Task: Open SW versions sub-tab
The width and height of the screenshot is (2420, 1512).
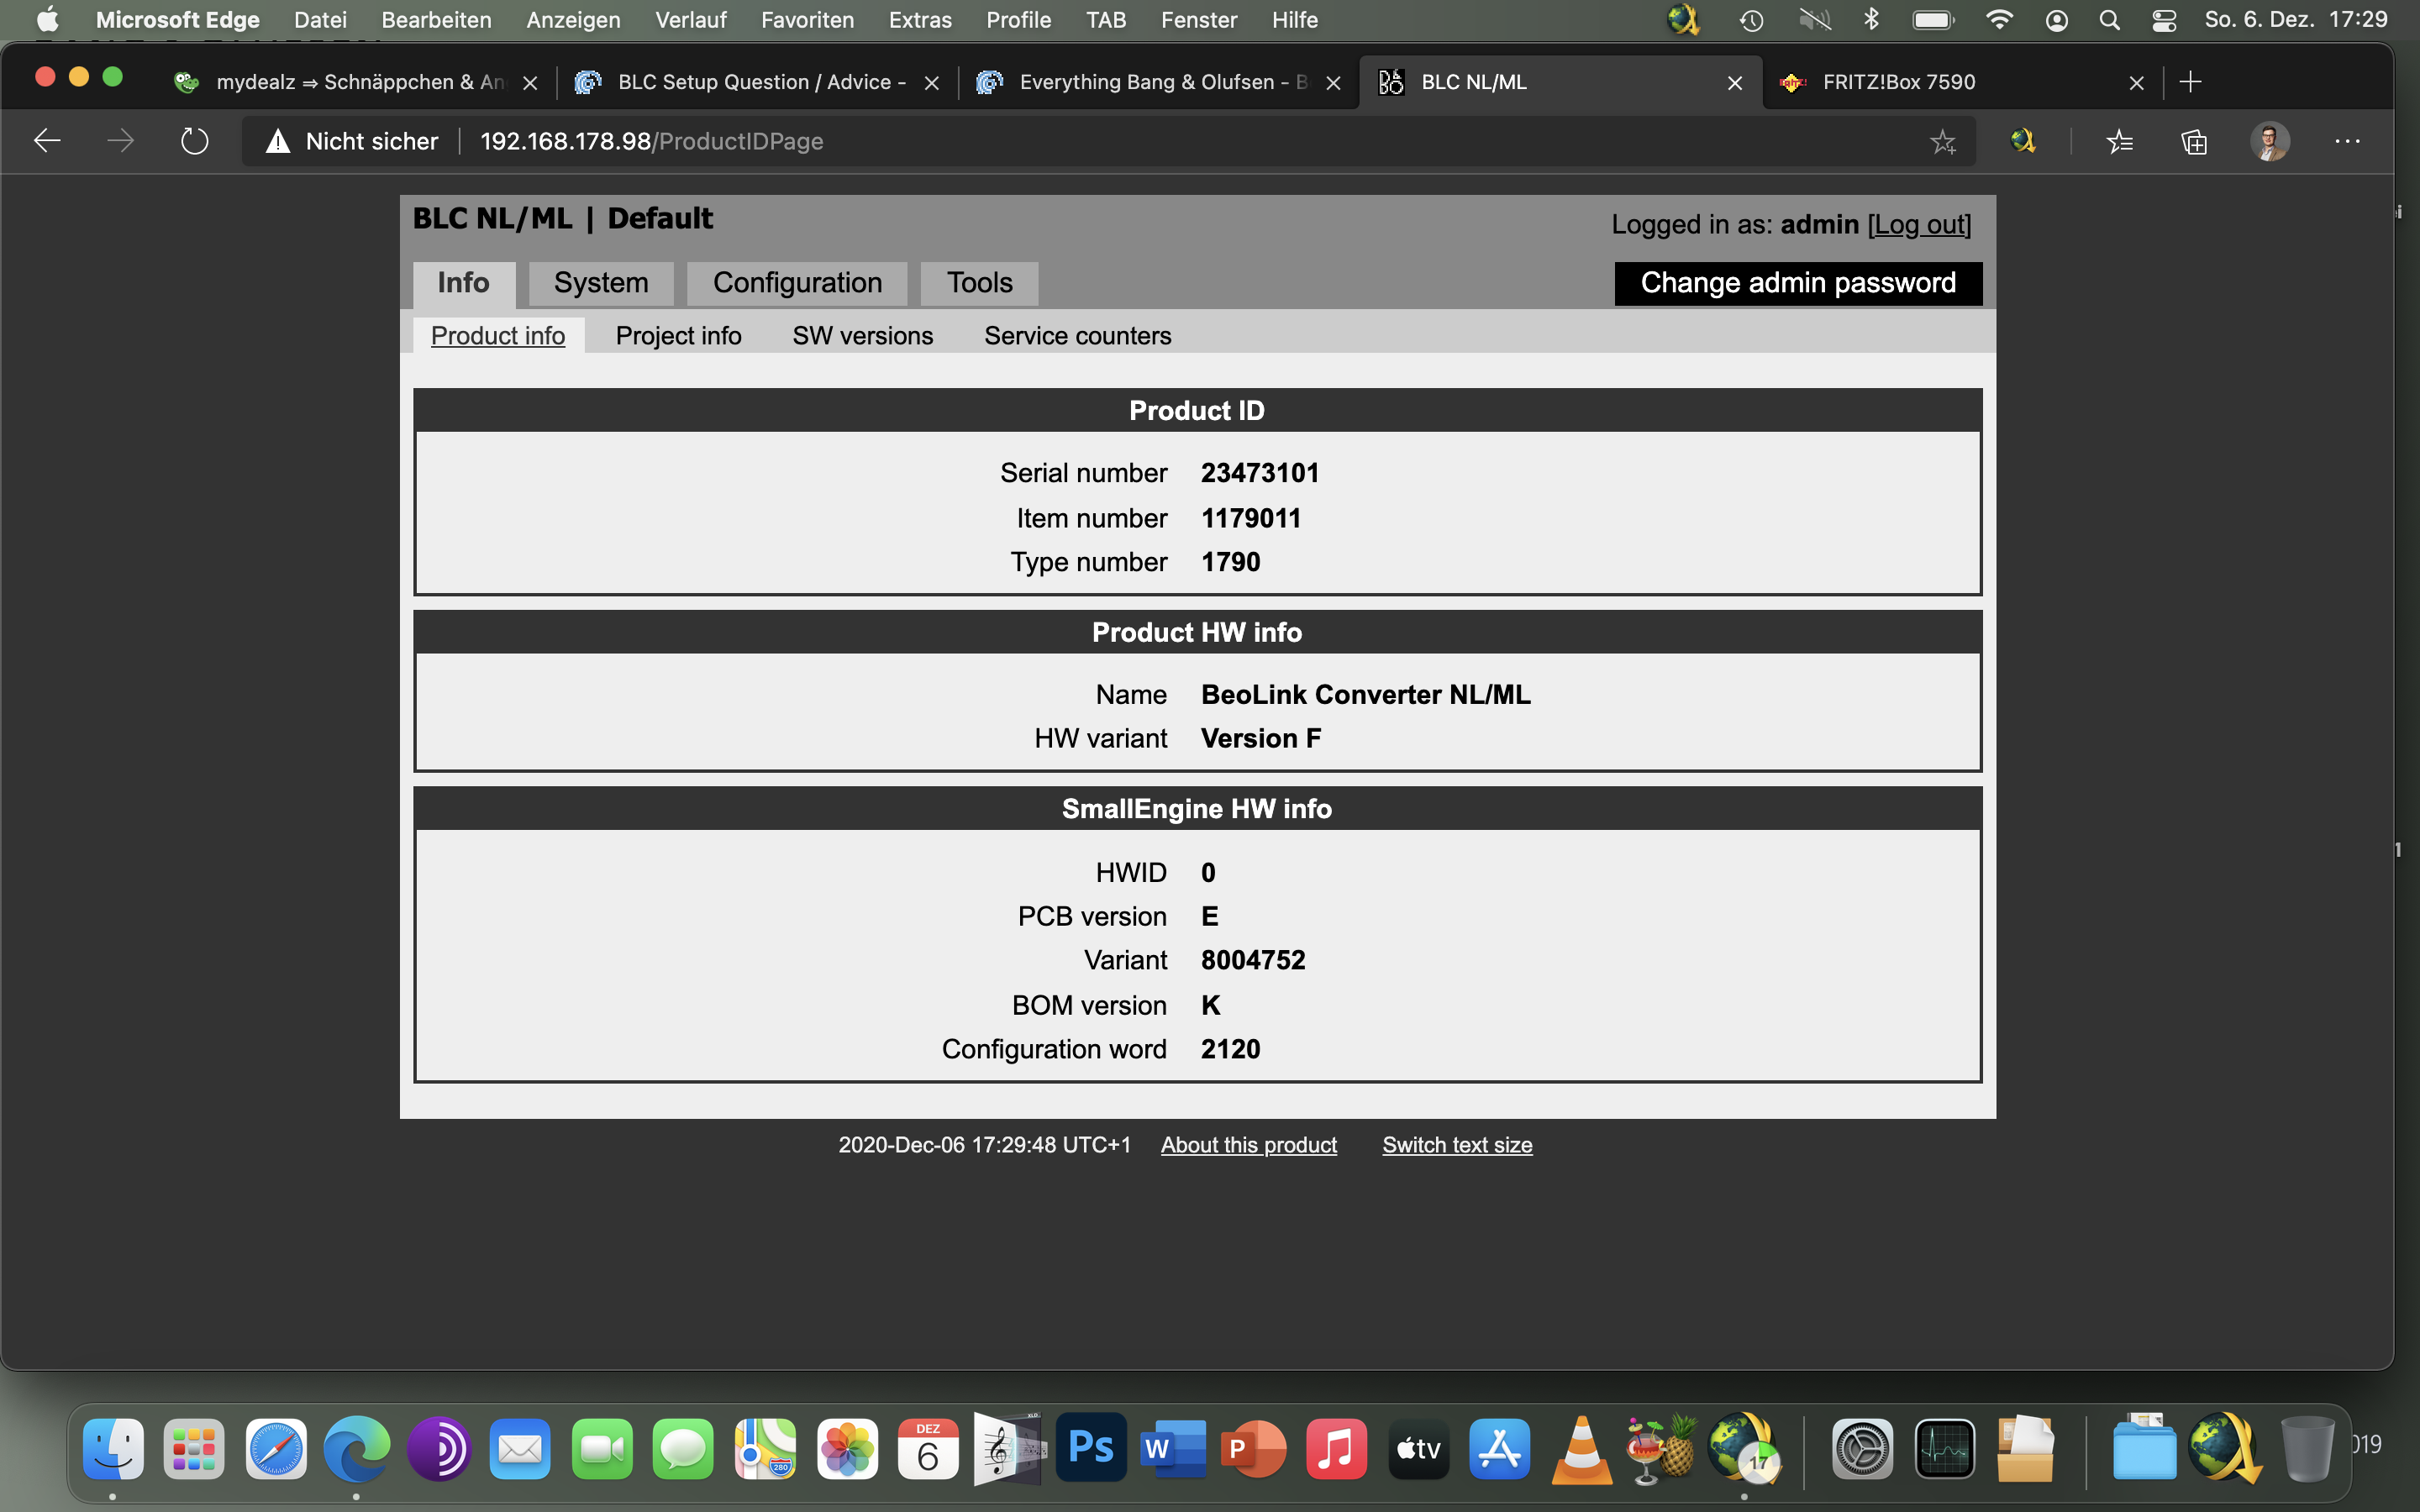Action: pyautogui.click(x=862, y=336)
